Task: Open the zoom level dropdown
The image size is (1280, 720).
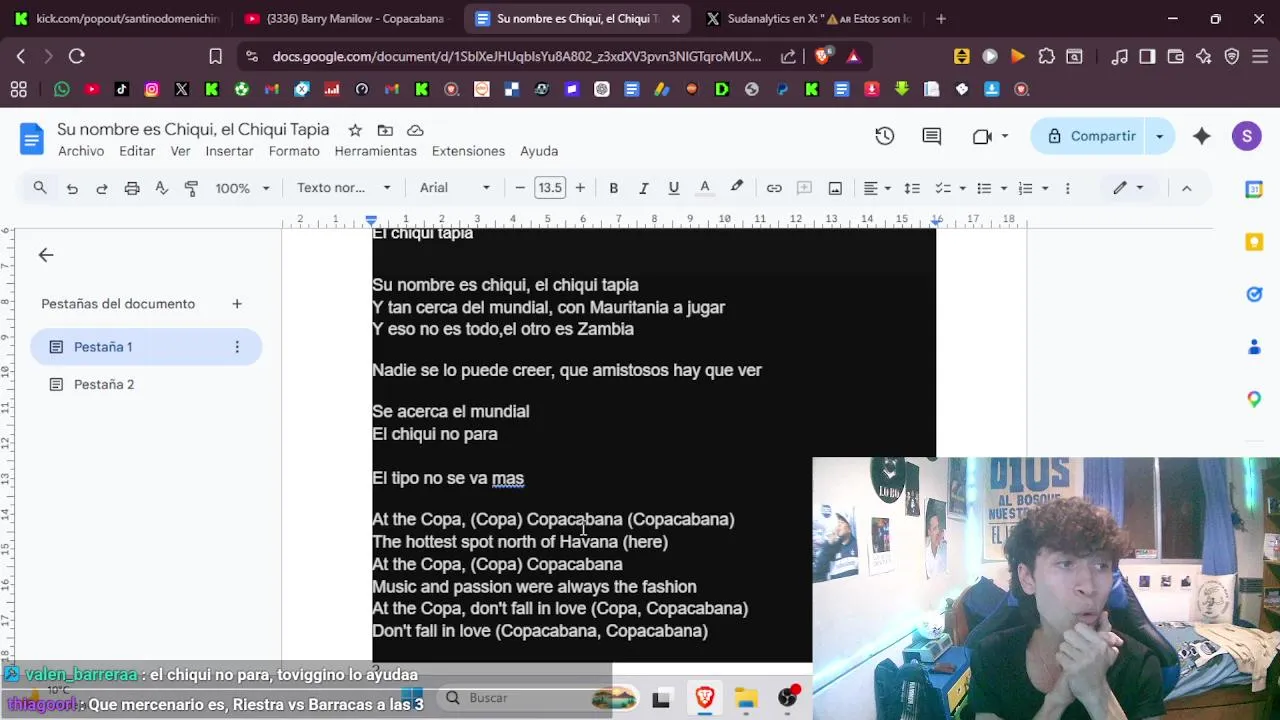Action: point(243,188)
